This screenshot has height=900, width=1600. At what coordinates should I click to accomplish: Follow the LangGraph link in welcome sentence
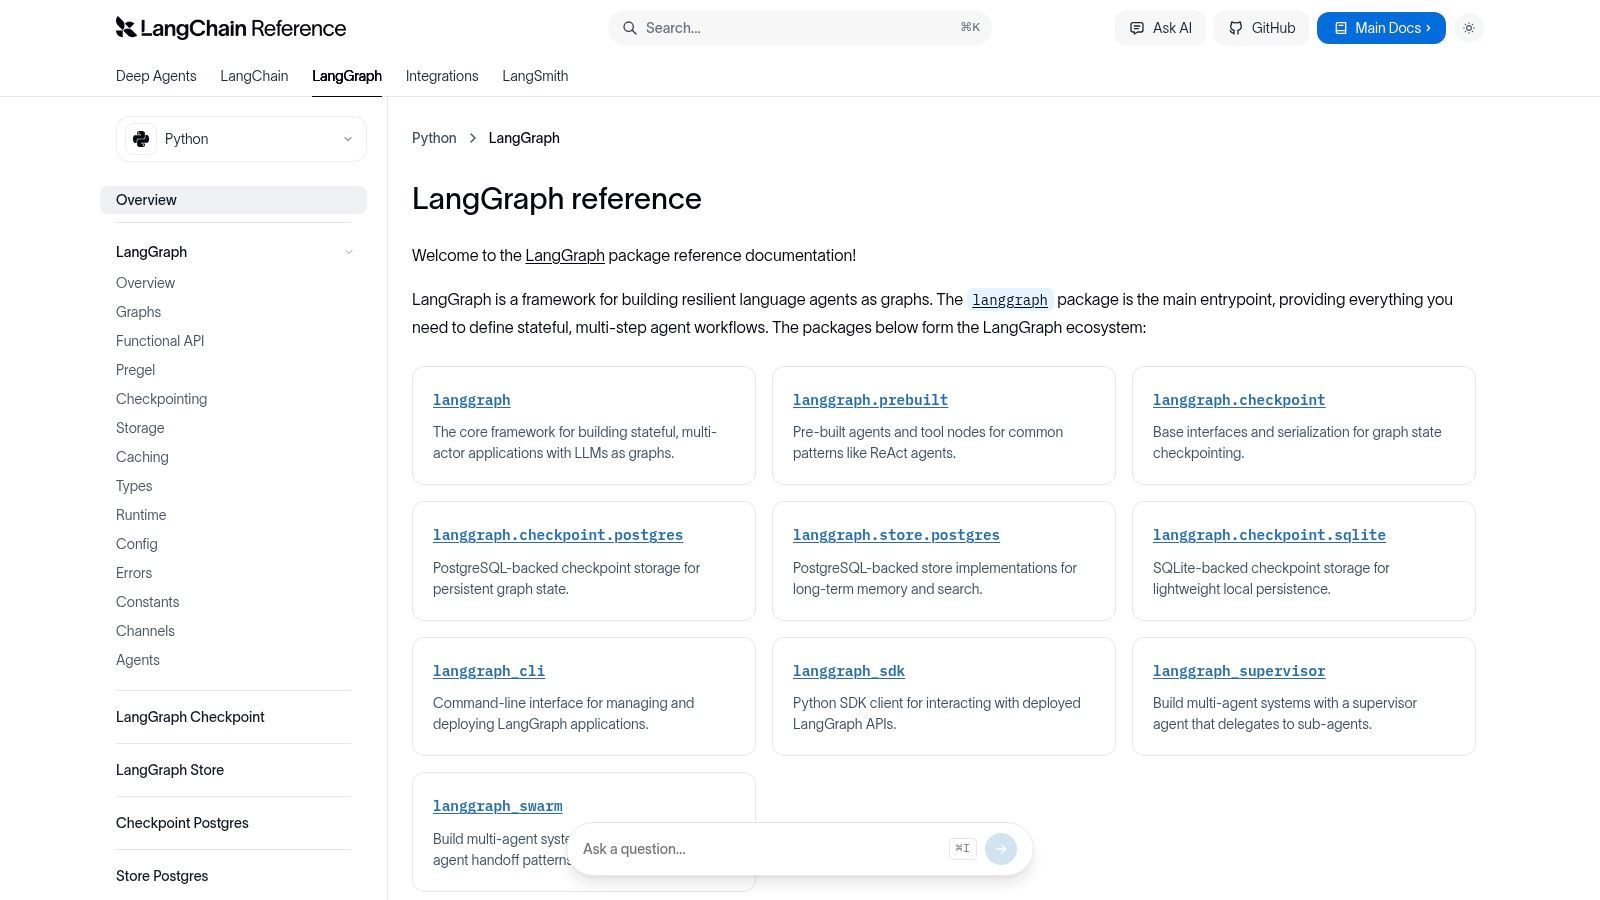[x=565, y=255]
